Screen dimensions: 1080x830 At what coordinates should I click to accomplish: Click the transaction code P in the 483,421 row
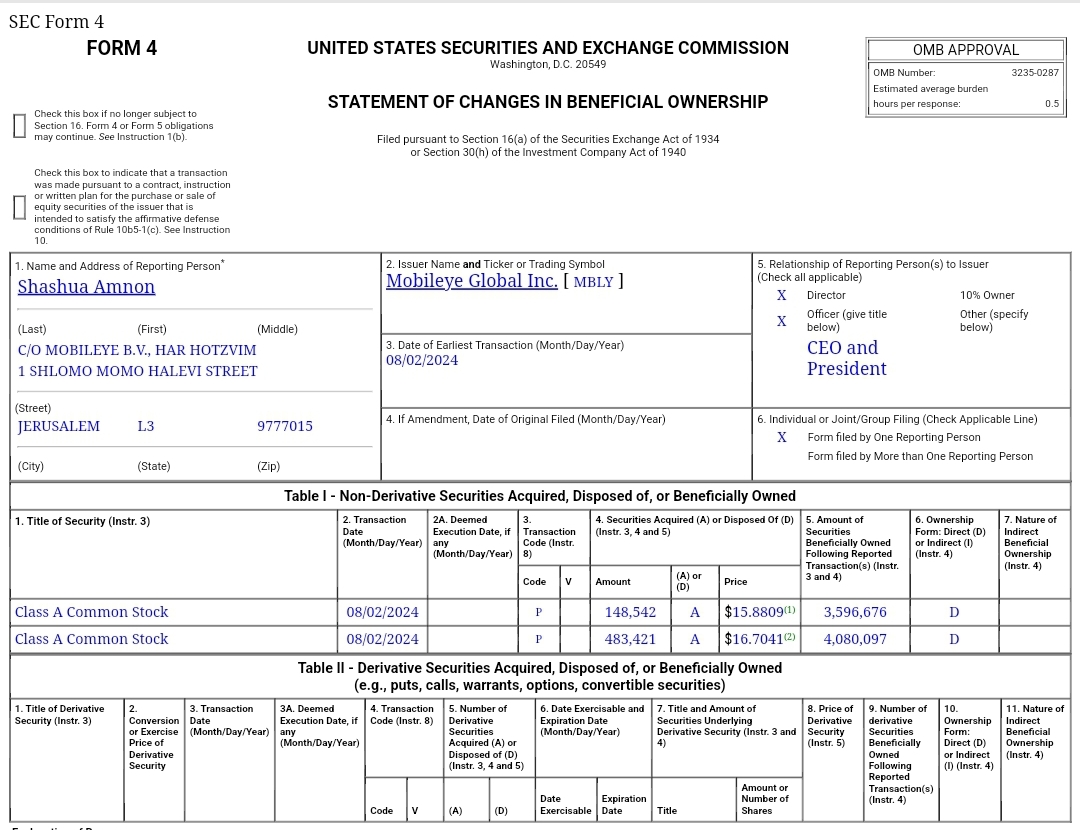[539, 639]
